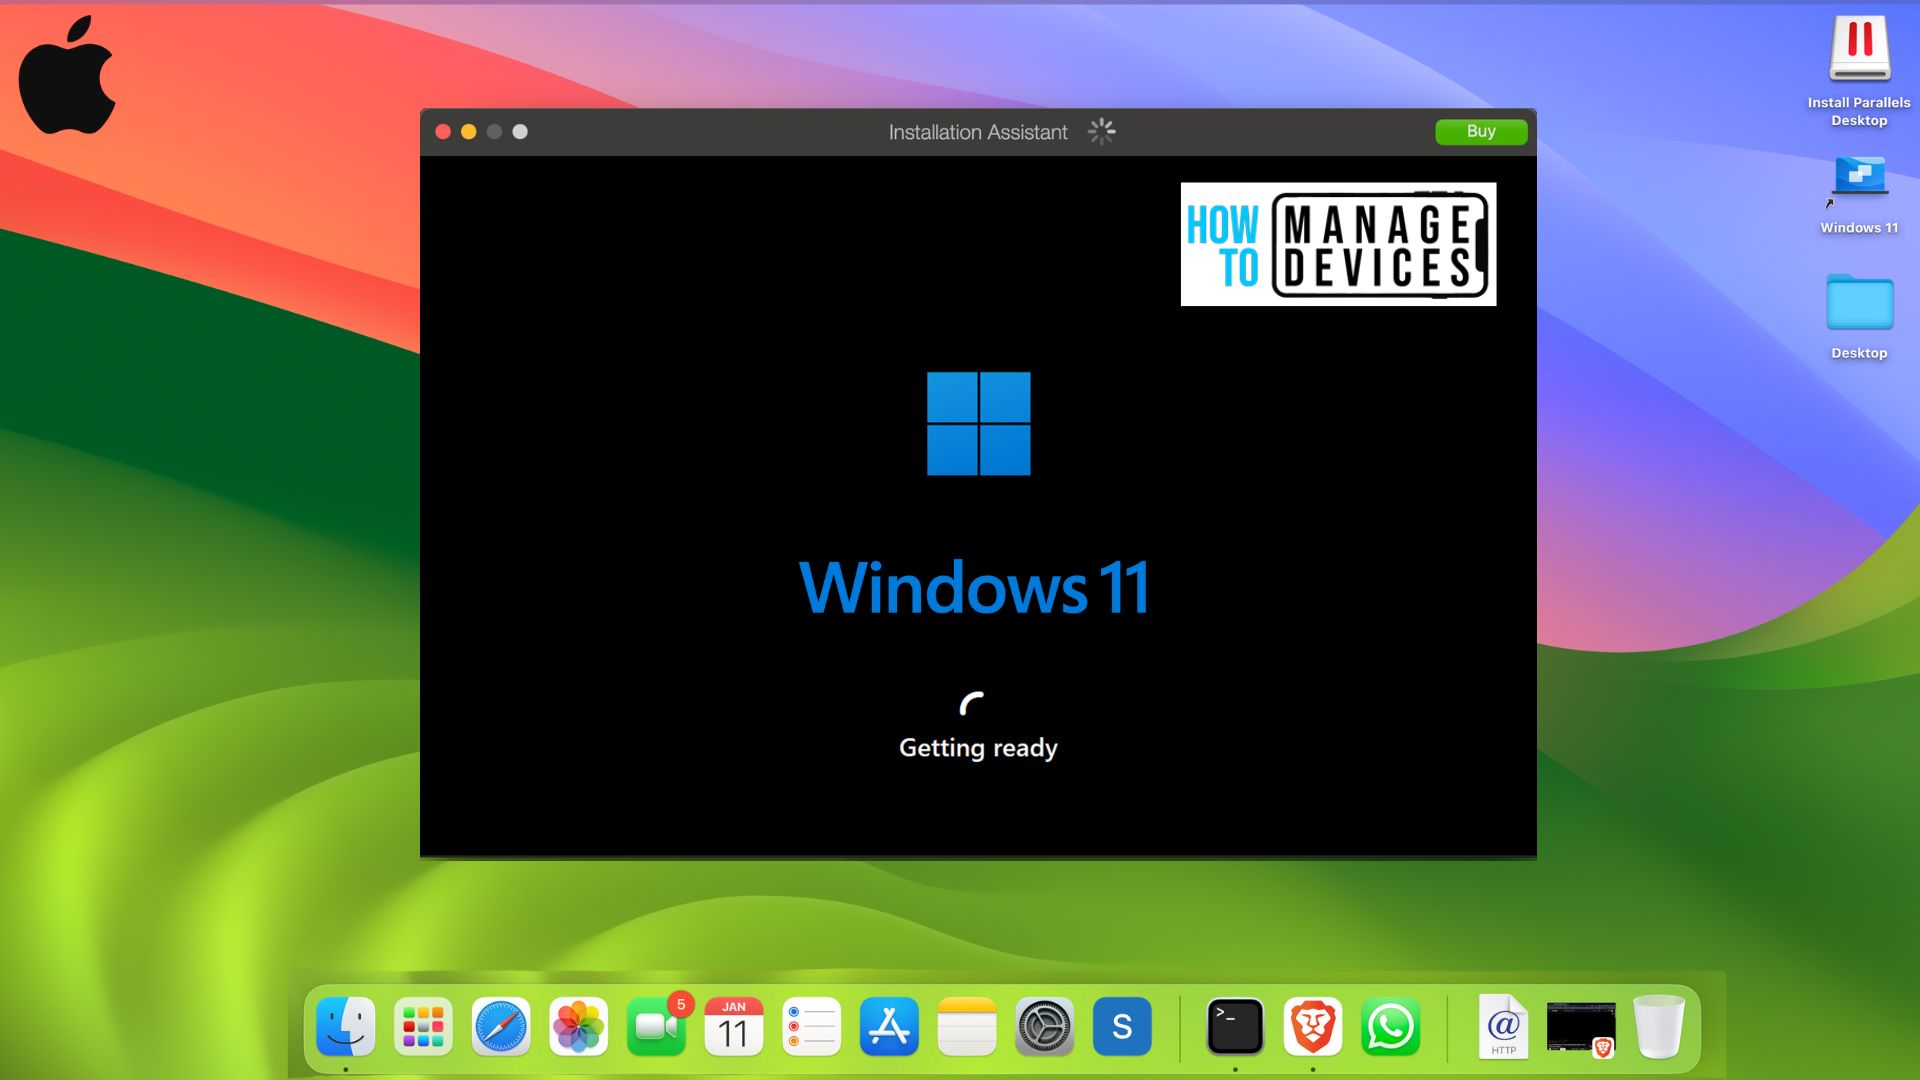Viewport: 1920px width, 1080px height.
Task: Launch the App Store from dock
Action: click(x=889, y=1027)
